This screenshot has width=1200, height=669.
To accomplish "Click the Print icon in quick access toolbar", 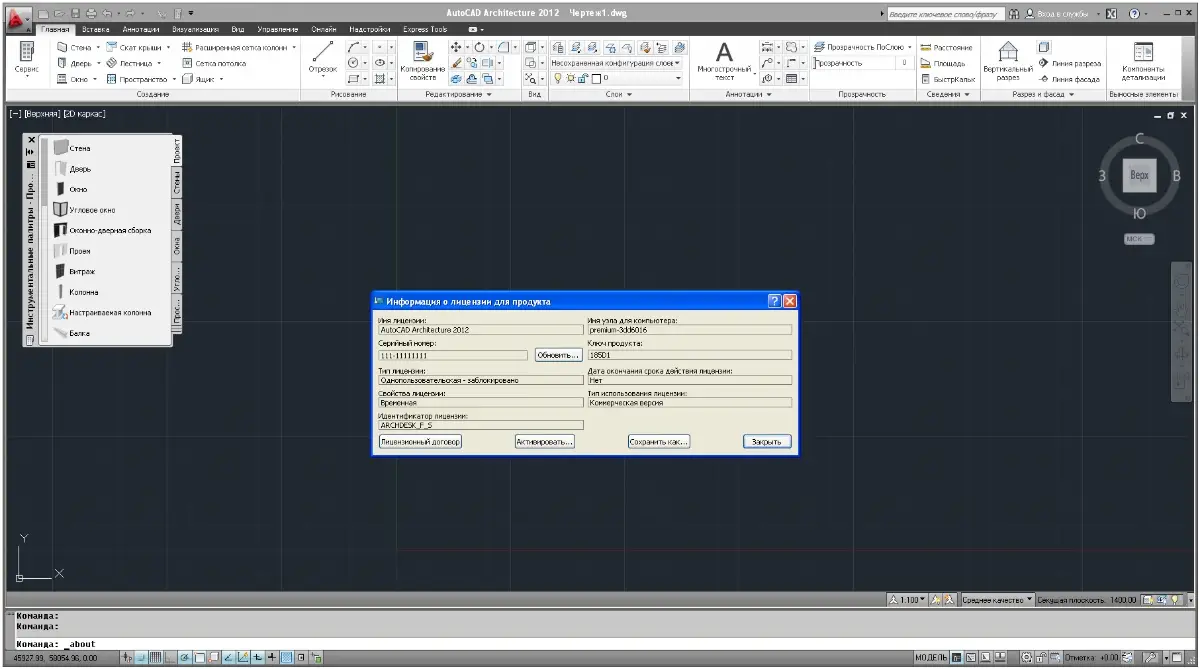I will 93,13.
